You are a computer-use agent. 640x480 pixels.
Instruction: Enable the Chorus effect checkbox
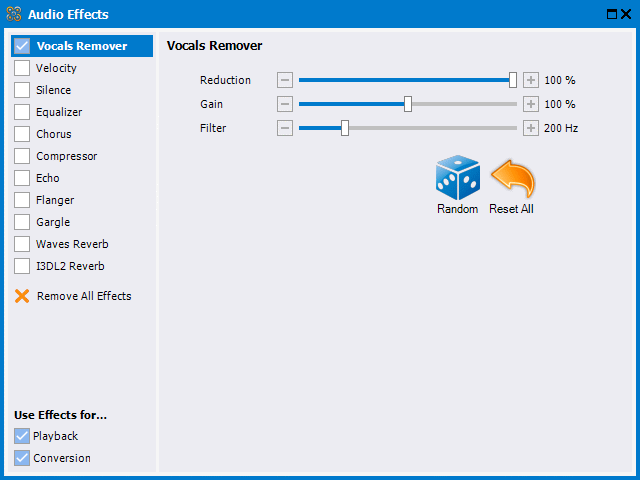[22, 134]
